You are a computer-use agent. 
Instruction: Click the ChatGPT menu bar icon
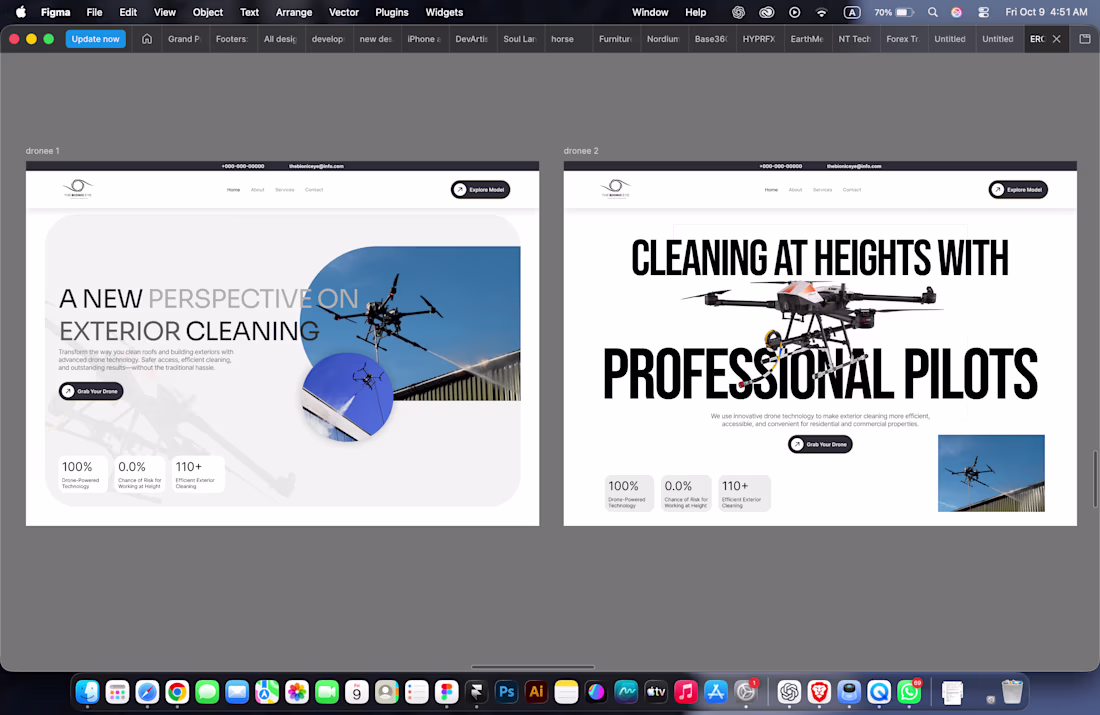pyautogui.click(x=739, y=12)
